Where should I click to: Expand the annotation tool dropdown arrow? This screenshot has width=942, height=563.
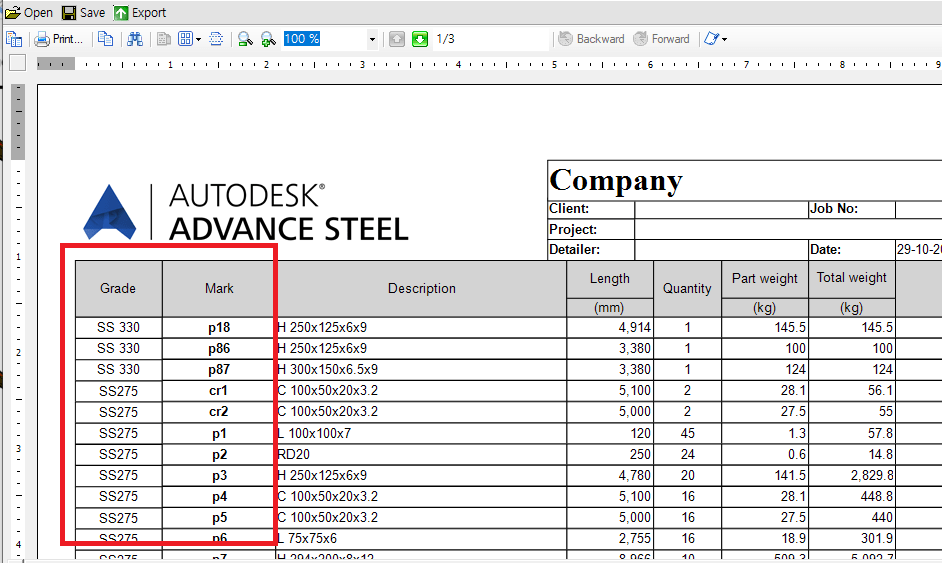725,40
